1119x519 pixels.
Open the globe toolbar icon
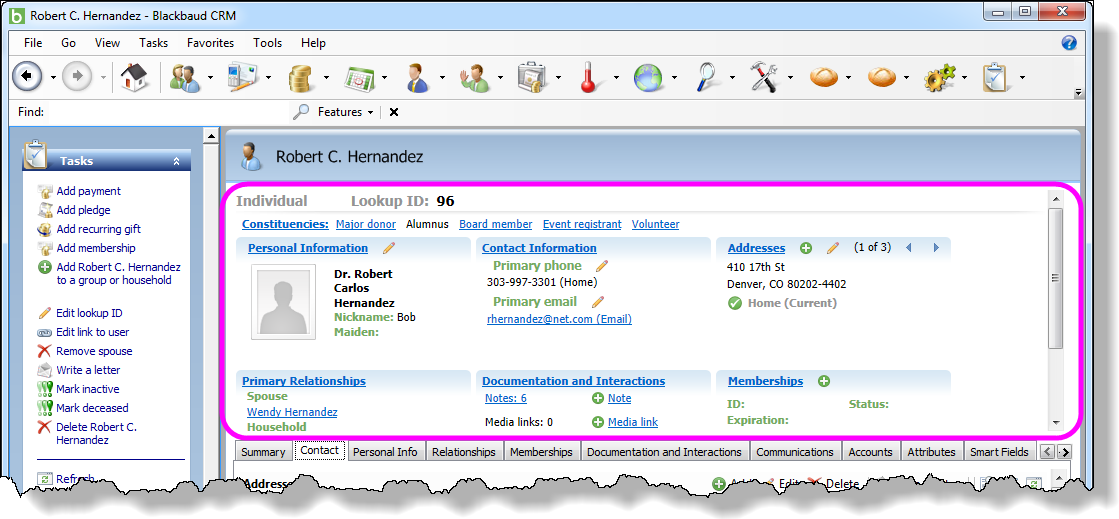click(x=648, y=77)
